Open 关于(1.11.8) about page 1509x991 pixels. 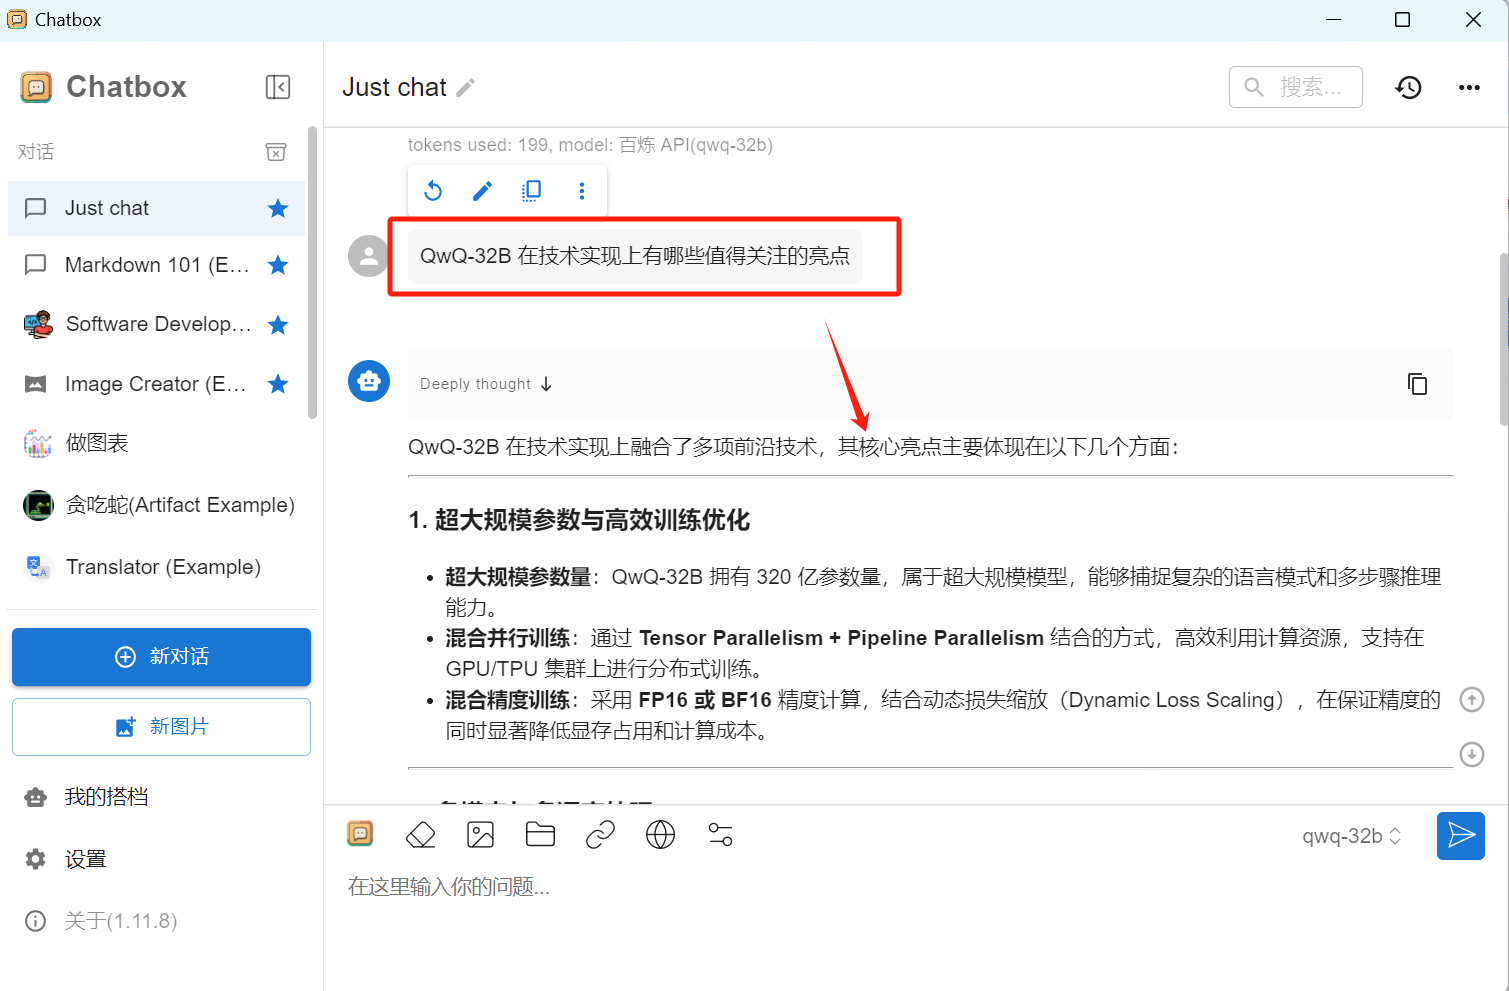(x=161, y=921)
